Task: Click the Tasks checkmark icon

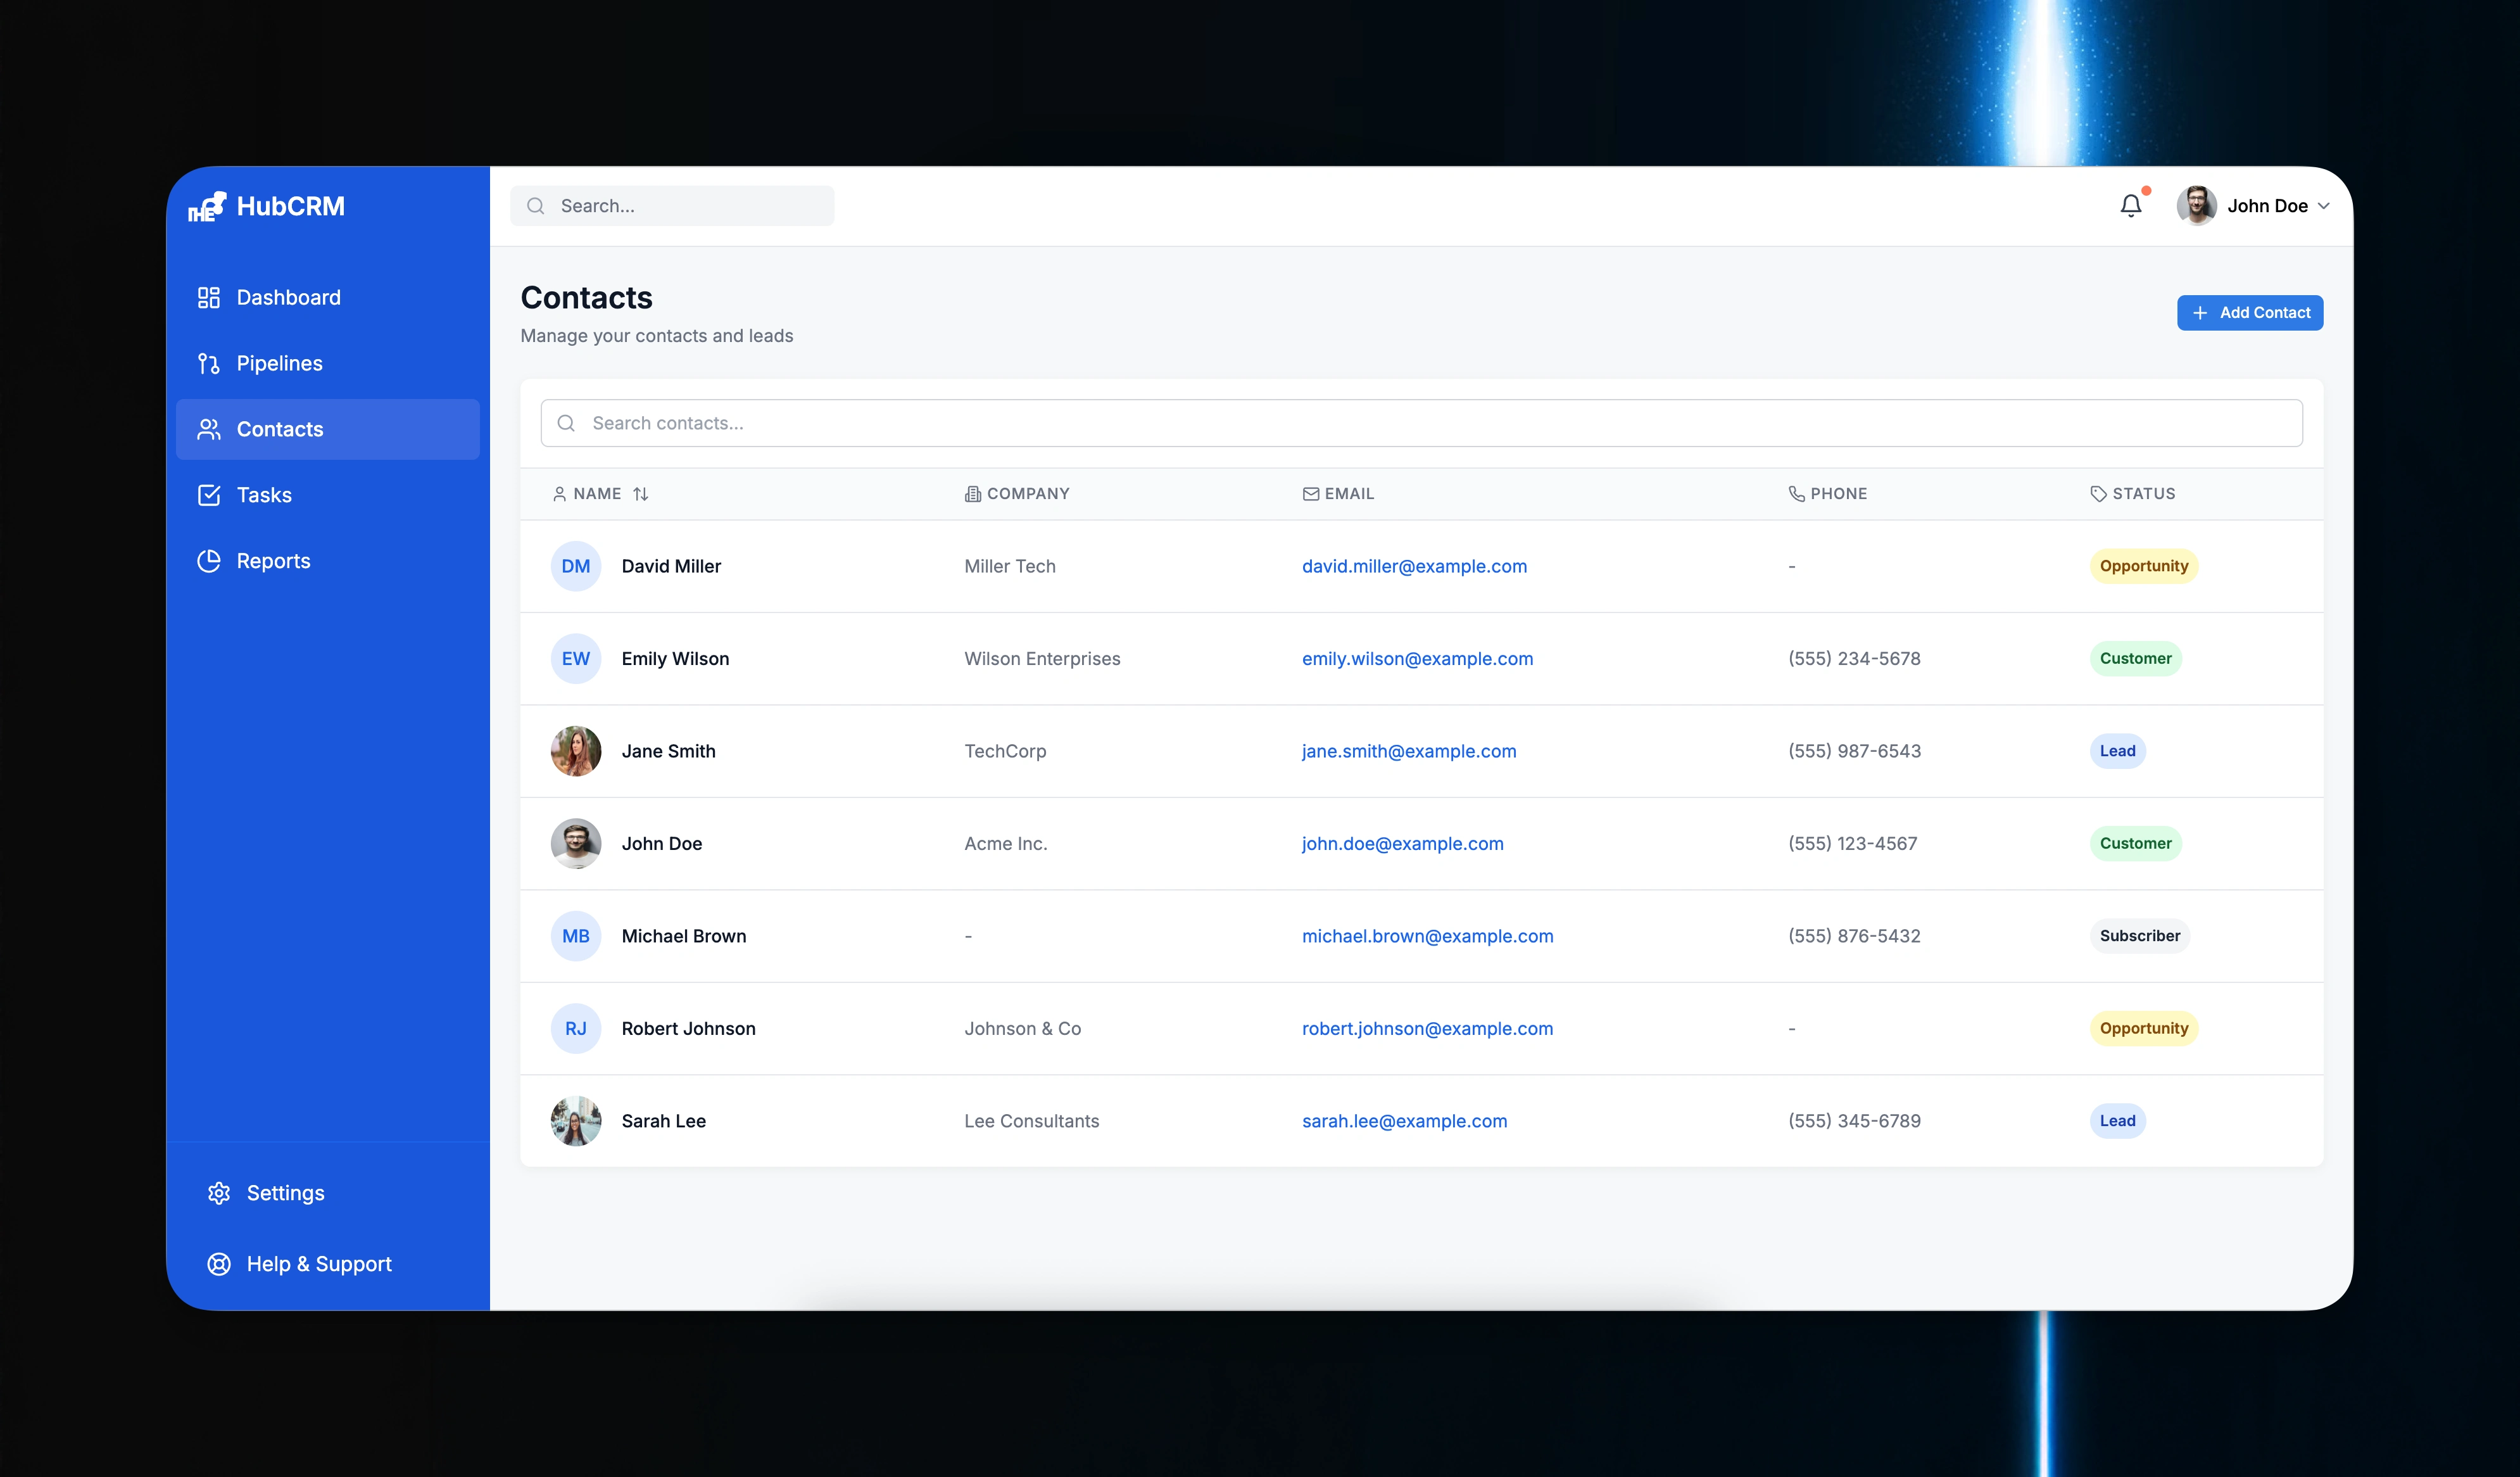Action: [x=208, y=495]
